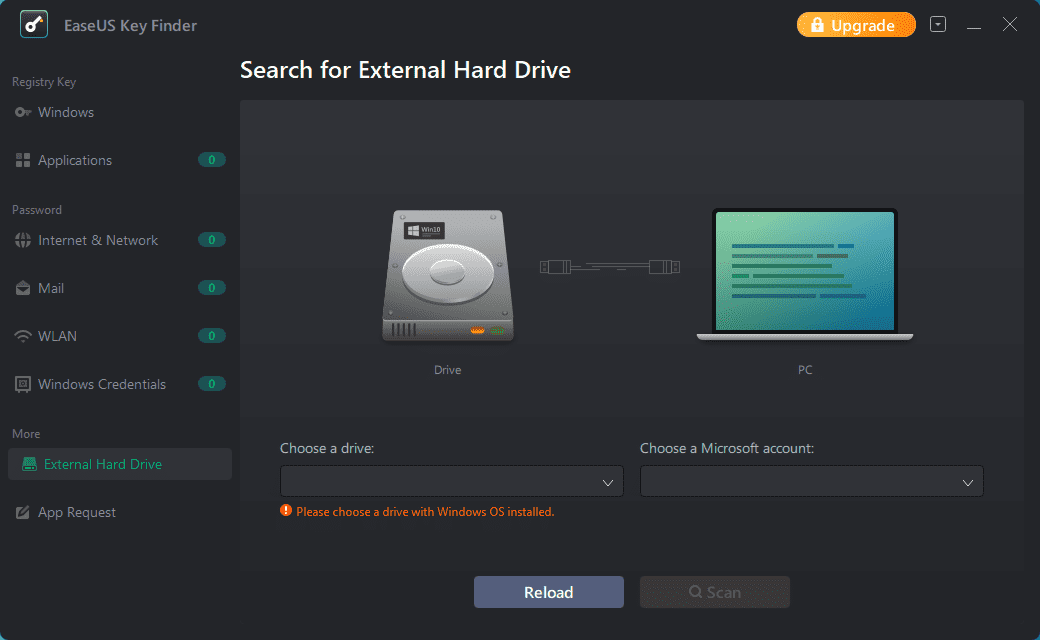Click the External Hard Drive icon in sidebar
This screenshot has width=1040, height=640.
coord(29,464)
